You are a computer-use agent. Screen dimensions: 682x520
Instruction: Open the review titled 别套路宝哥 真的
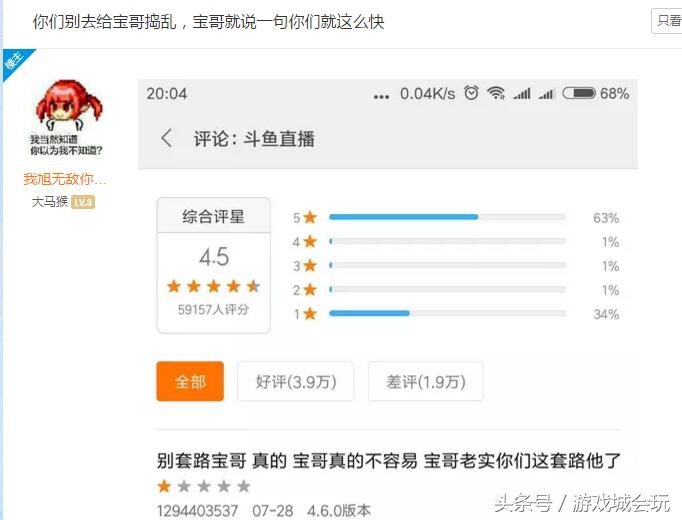388,460
